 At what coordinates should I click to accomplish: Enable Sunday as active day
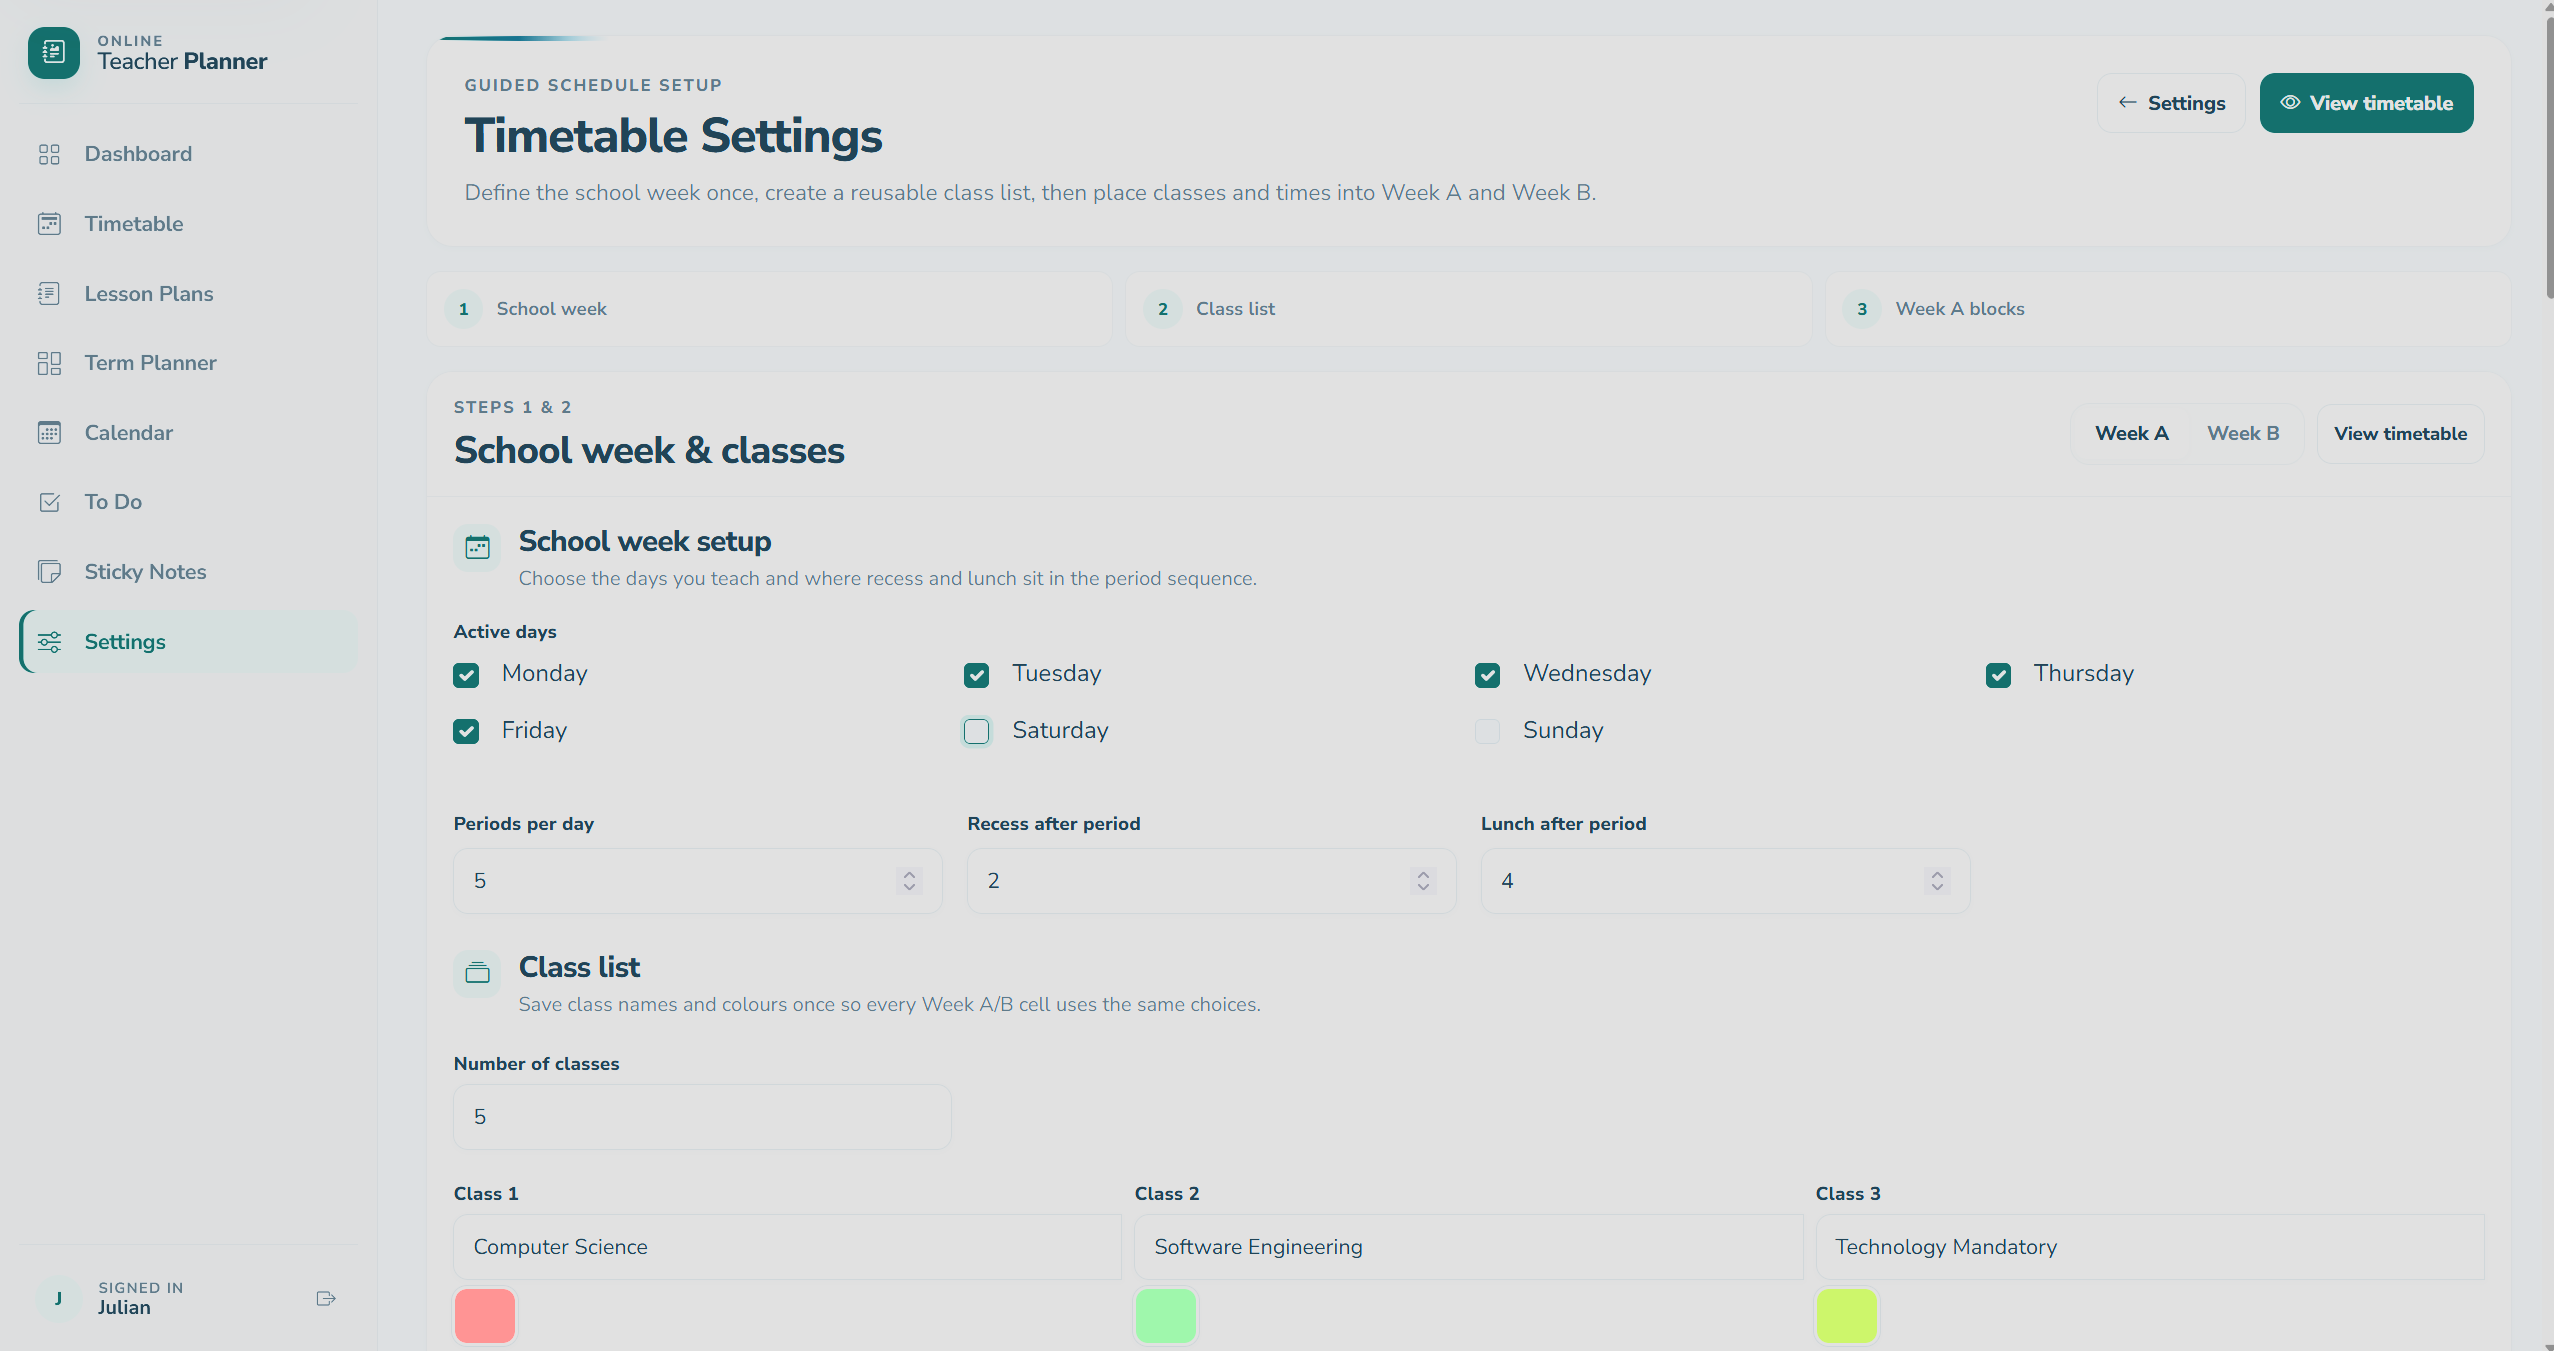[x=1488, y=732]
